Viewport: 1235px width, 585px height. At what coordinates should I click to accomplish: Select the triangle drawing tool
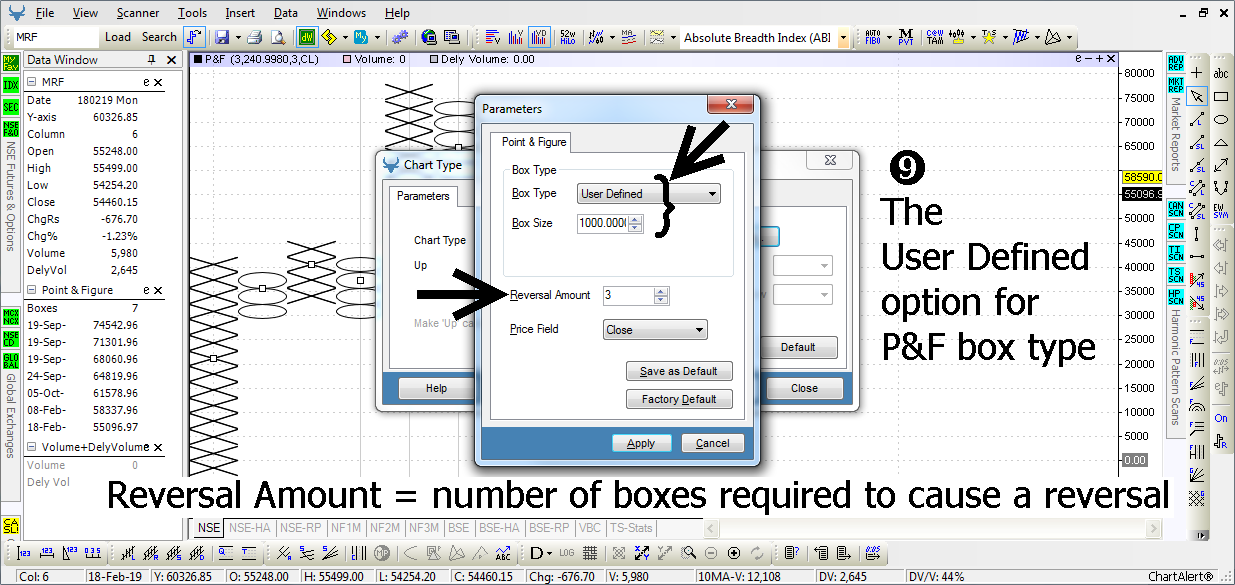click(x=1221, y=142)
